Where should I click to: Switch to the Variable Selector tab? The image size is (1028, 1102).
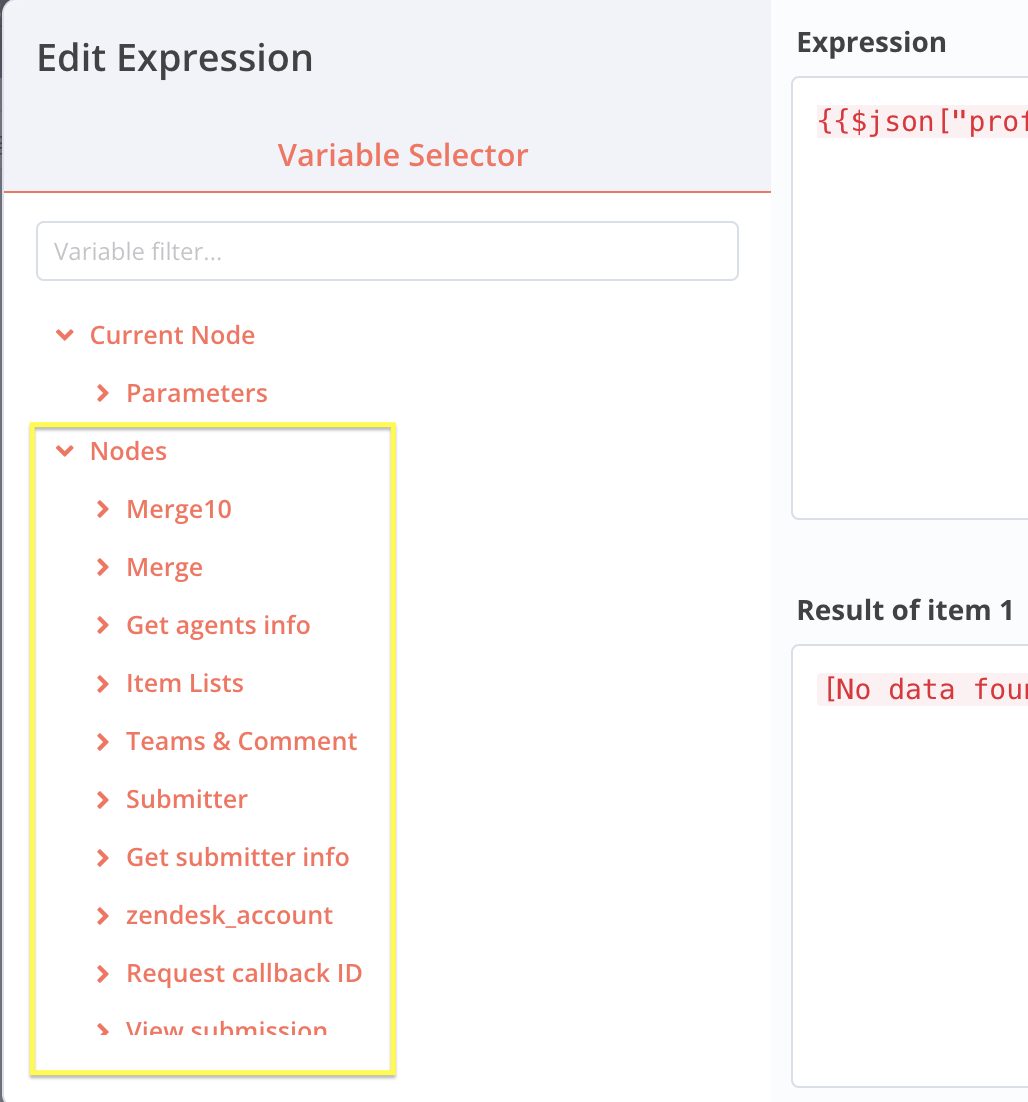[x=403, y=155]
